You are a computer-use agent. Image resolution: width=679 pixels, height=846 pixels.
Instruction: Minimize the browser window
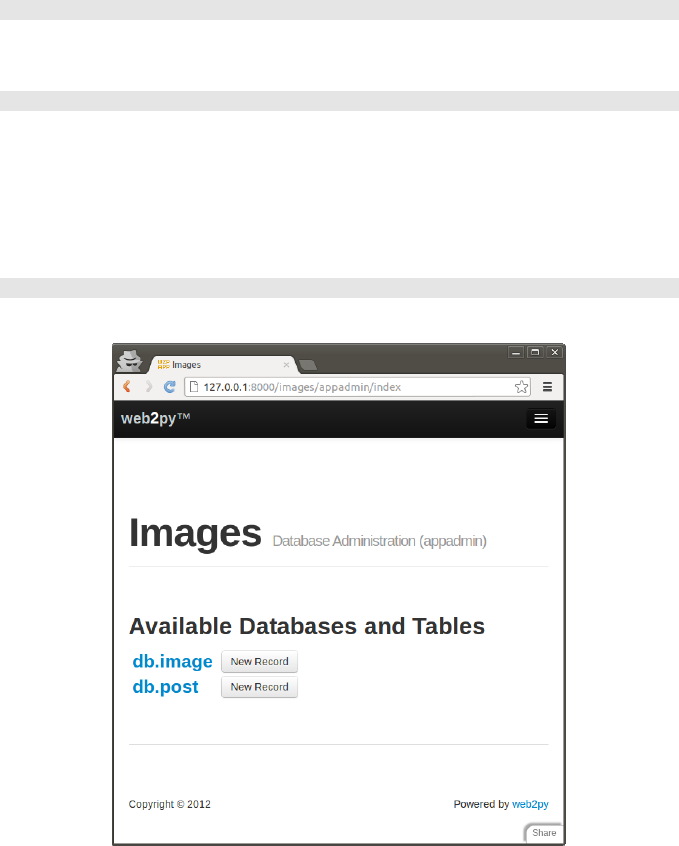point(516,352)
